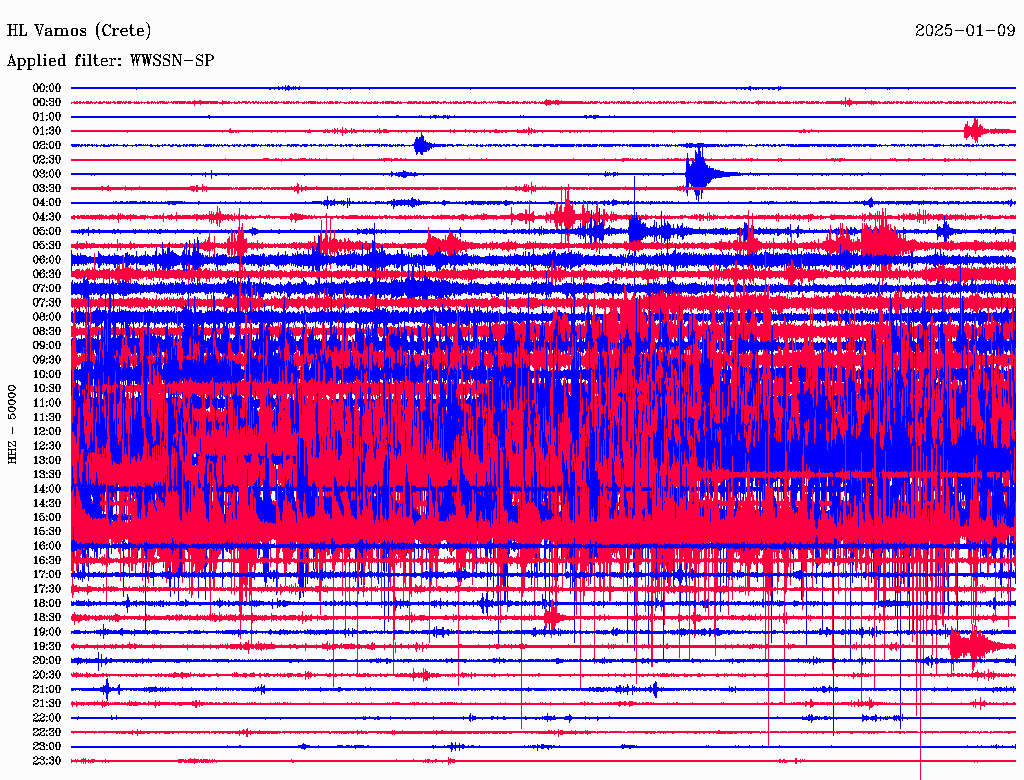The image size is (1024, 780).
Task: Click the 19:00 time label
Action: click(x=47, y=632)
